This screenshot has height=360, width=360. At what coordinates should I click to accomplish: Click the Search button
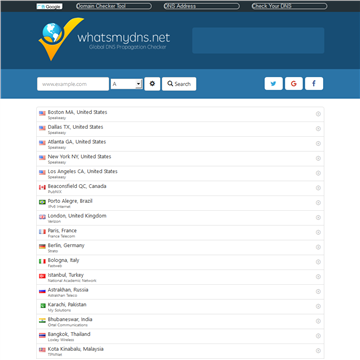(x=179, y=84)
